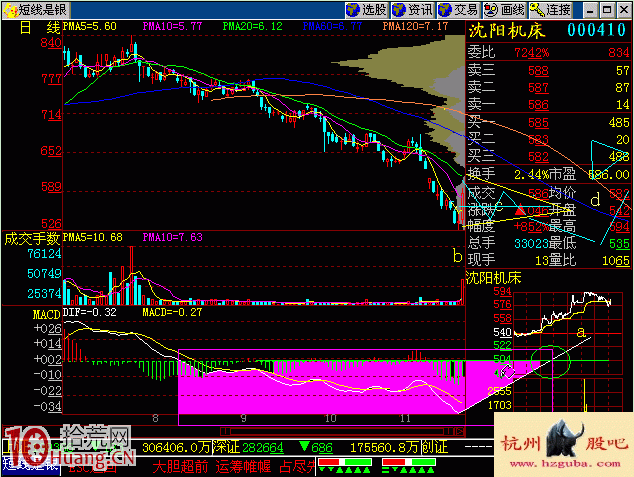Screen dimensions: 634x477
Task: Select the PMA120=7.17 moving average label
Action: point(415,27)
